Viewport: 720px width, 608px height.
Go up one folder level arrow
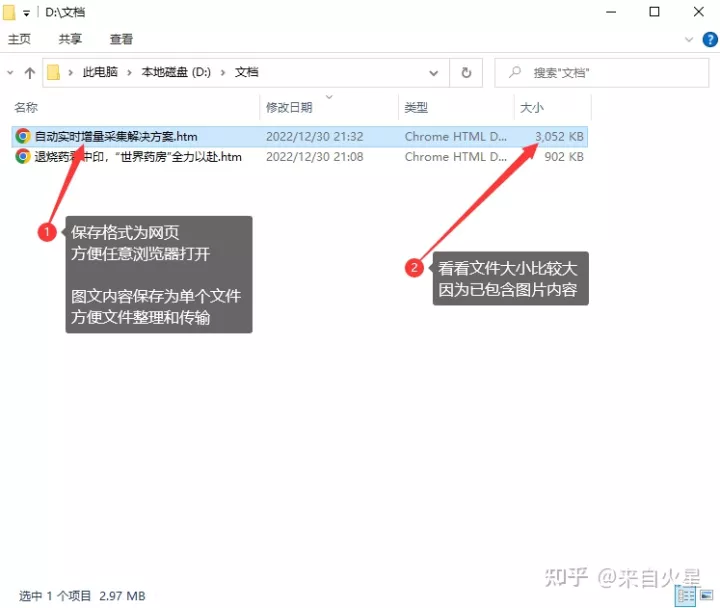pos(30,73)
